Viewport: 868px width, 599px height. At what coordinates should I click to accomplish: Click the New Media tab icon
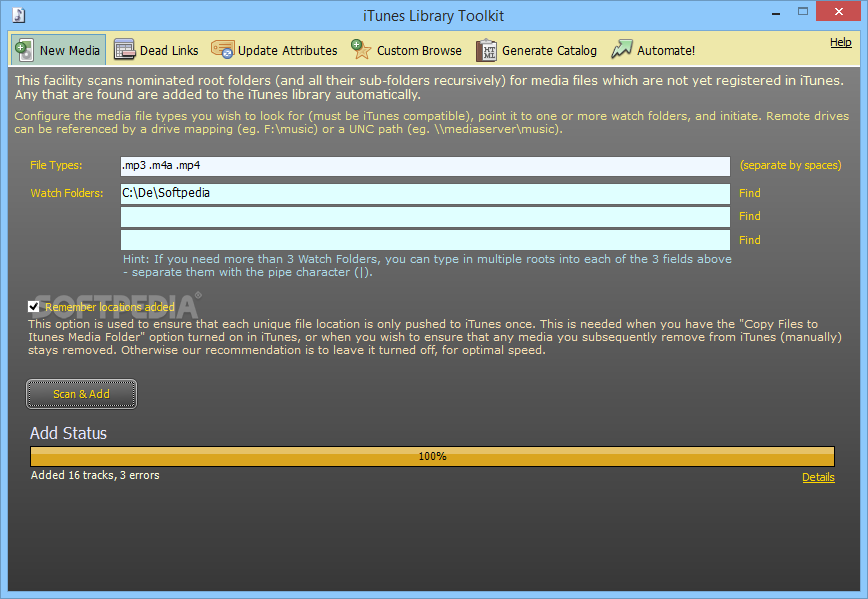24,50
